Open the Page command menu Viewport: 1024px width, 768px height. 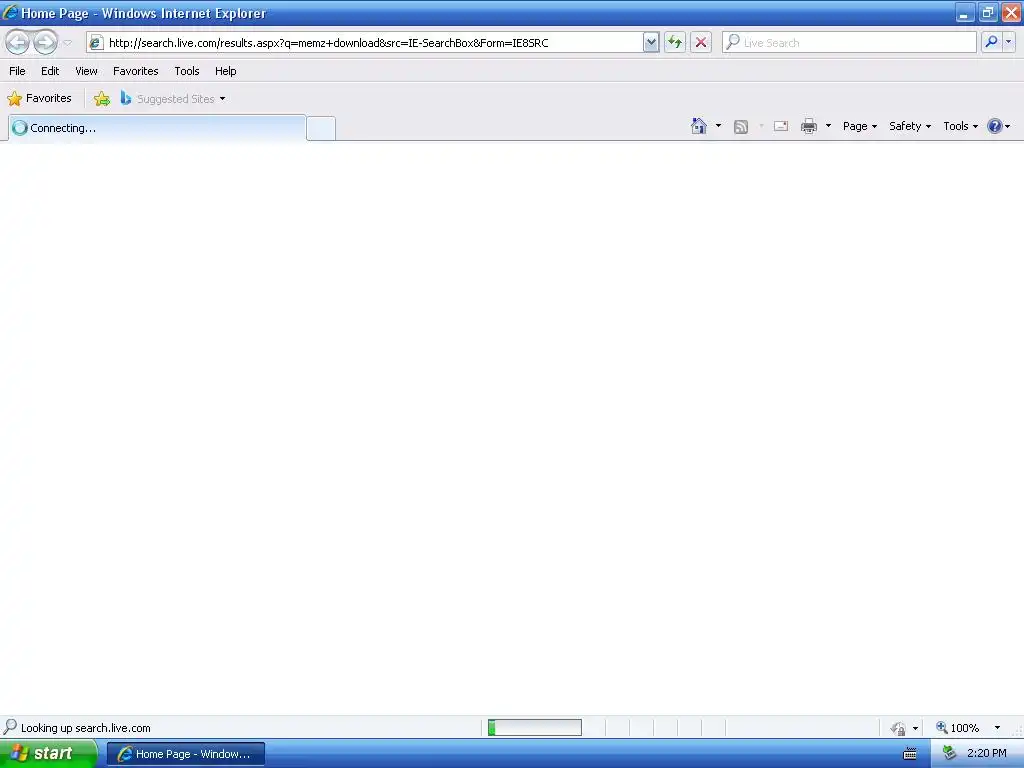pyautogui.click(x=859, y=126)
